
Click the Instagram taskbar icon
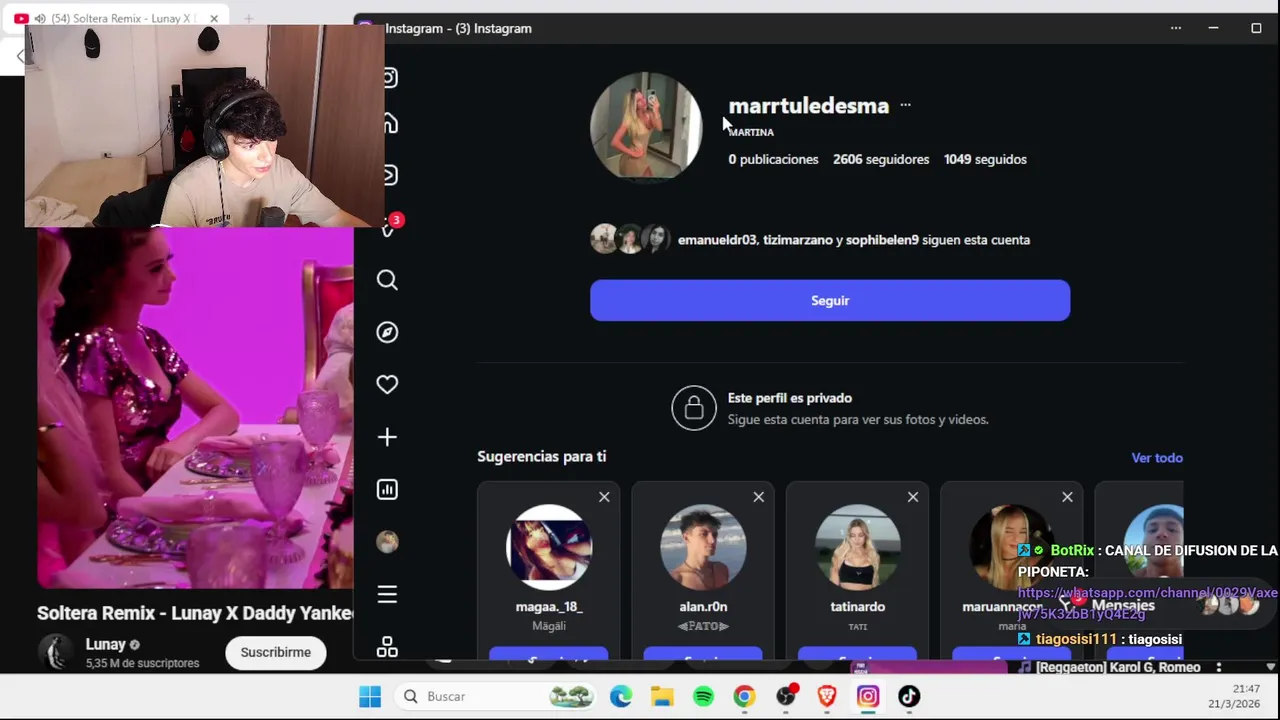click(x=868, y=696)
